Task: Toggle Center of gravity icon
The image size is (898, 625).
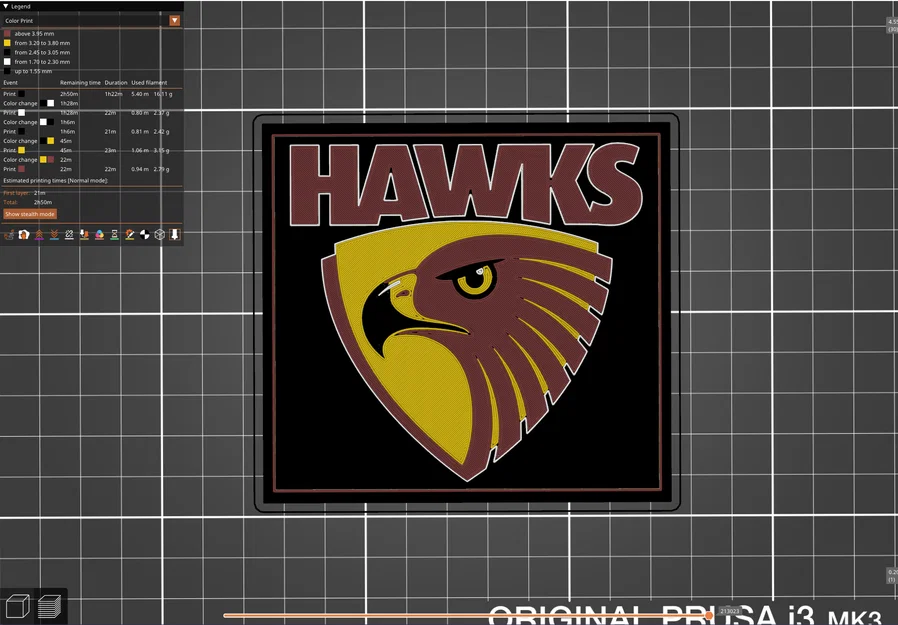Action: (144, 234)
